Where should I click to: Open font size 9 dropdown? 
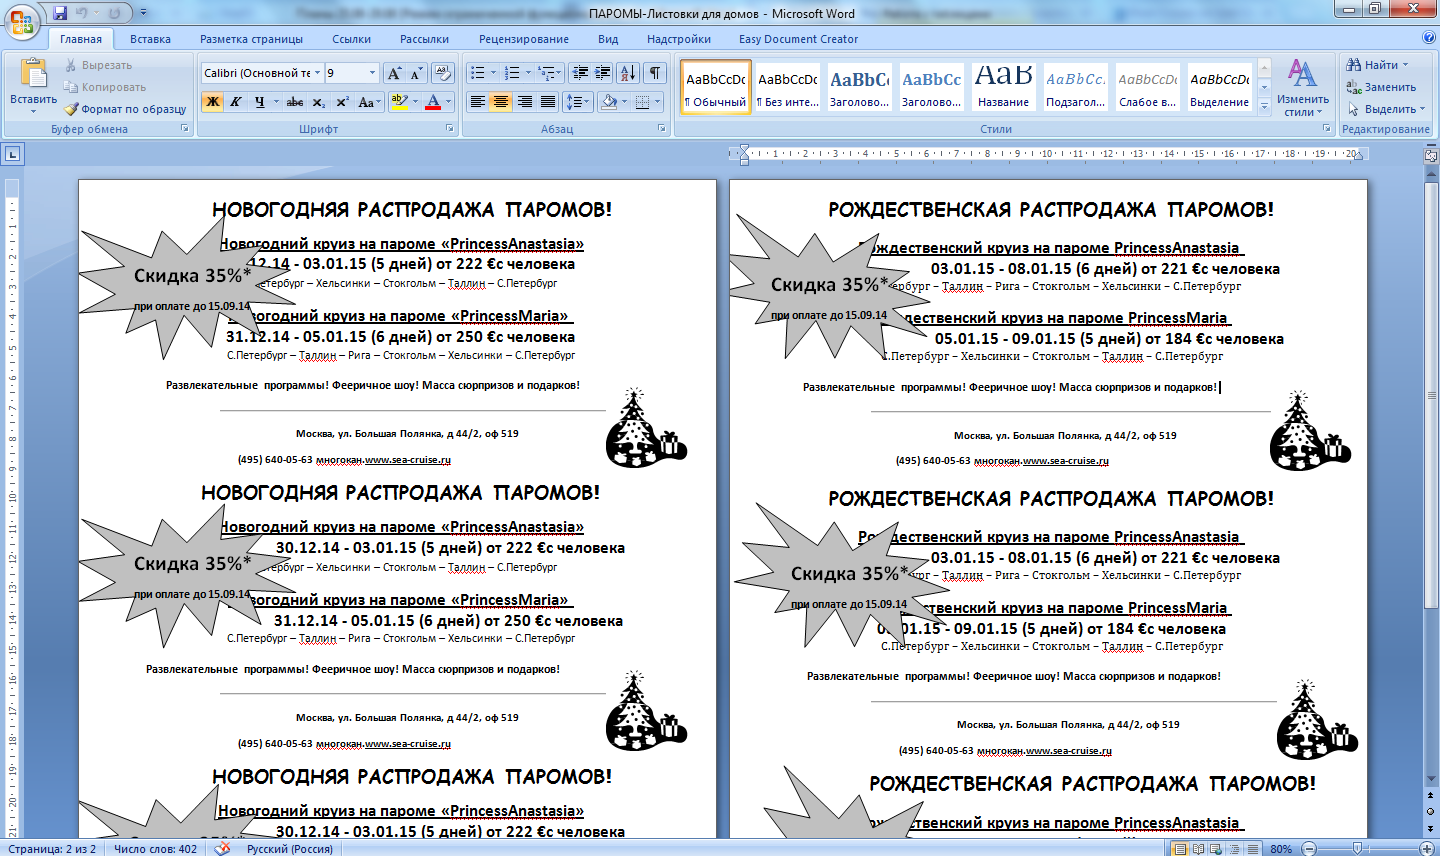tap(372, 73)
